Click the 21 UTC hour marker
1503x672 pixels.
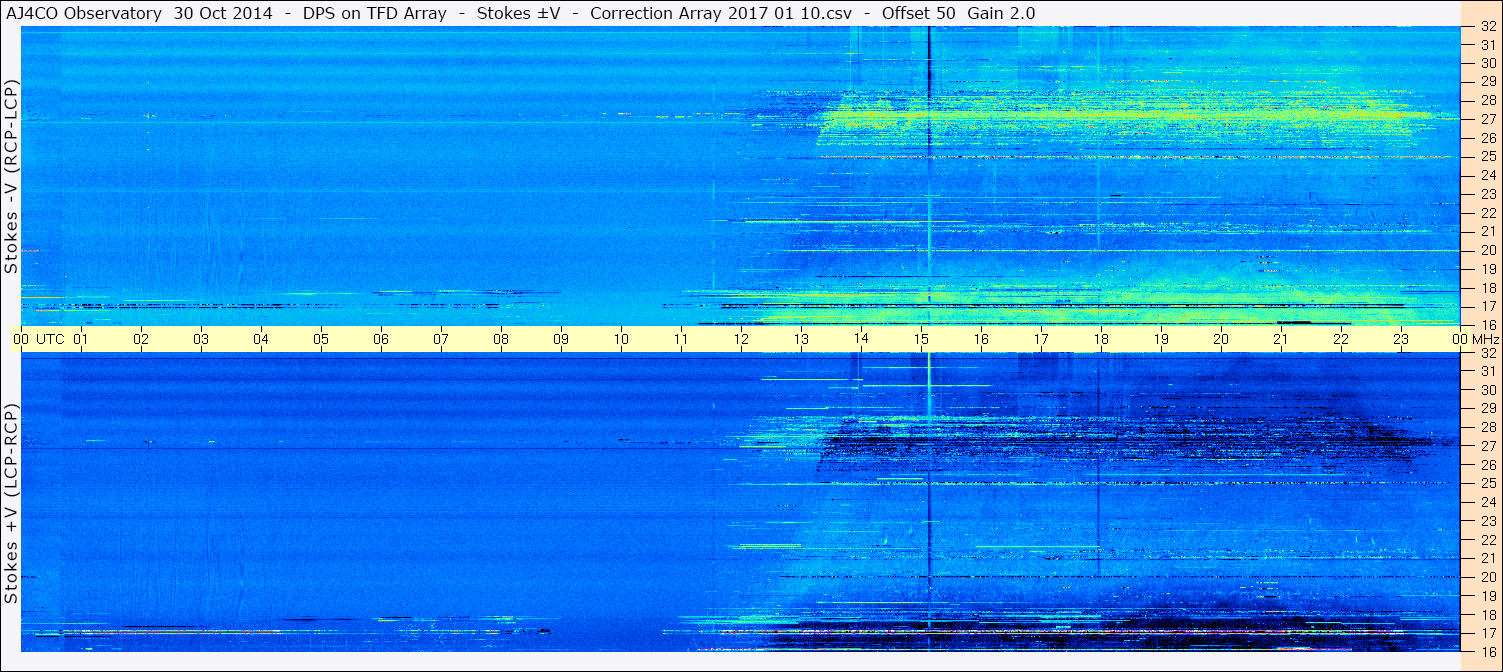click(x=1281, y=339)
